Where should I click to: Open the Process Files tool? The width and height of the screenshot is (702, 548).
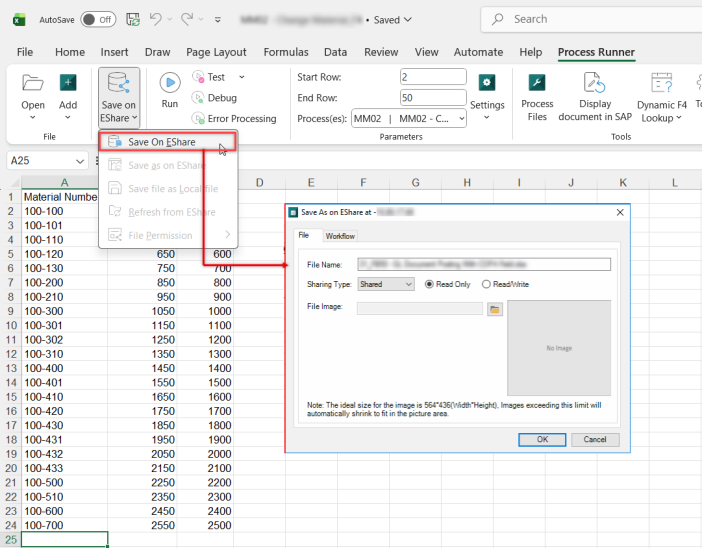[x=536, y=83]
